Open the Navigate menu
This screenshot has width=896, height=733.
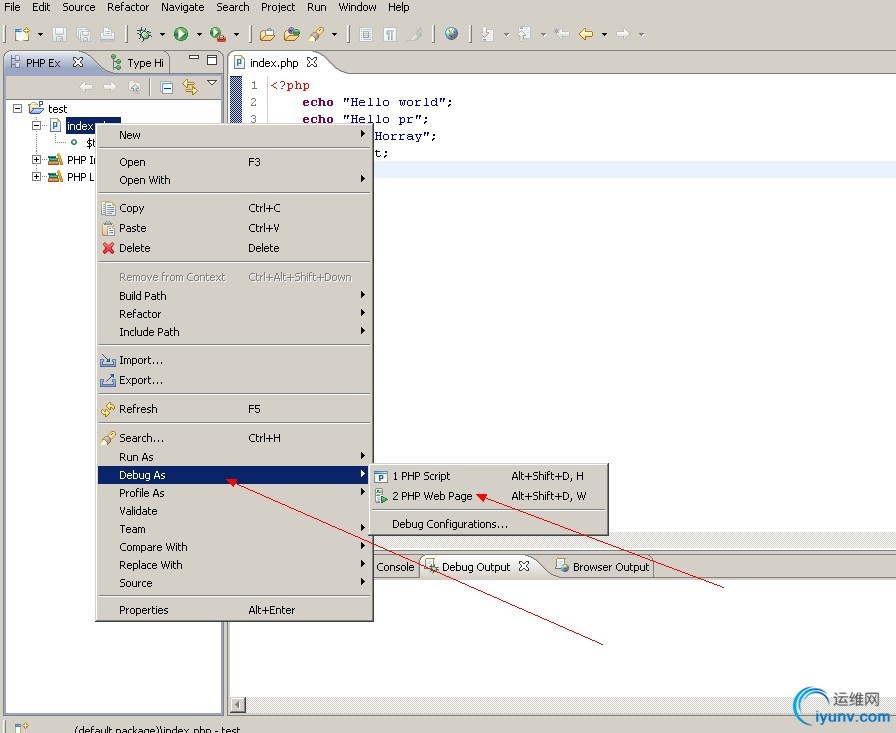[182, 7]
